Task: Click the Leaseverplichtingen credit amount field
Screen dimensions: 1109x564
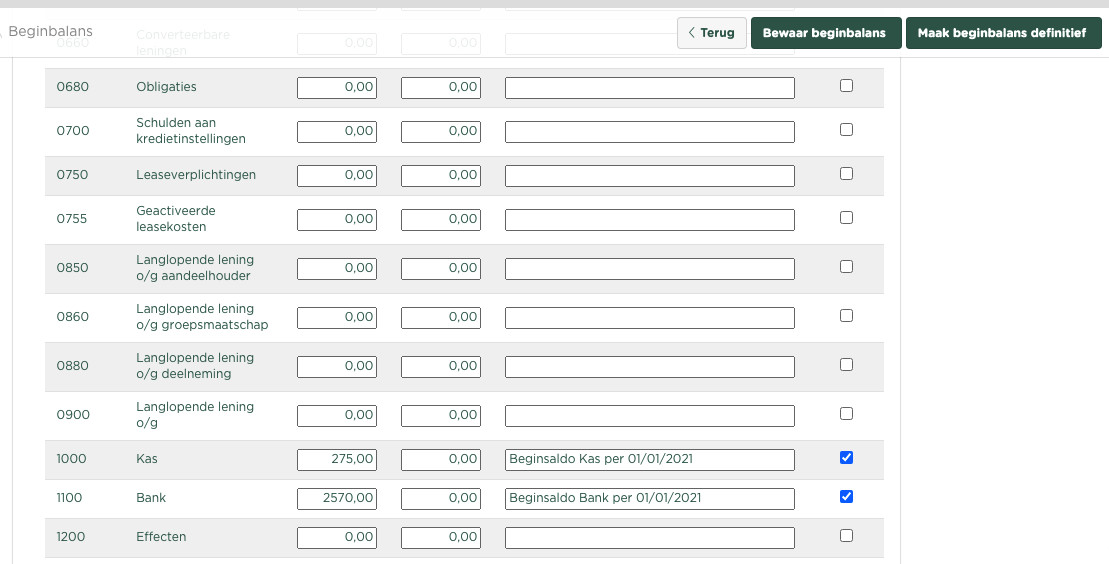Action: [x=441, y=175]
